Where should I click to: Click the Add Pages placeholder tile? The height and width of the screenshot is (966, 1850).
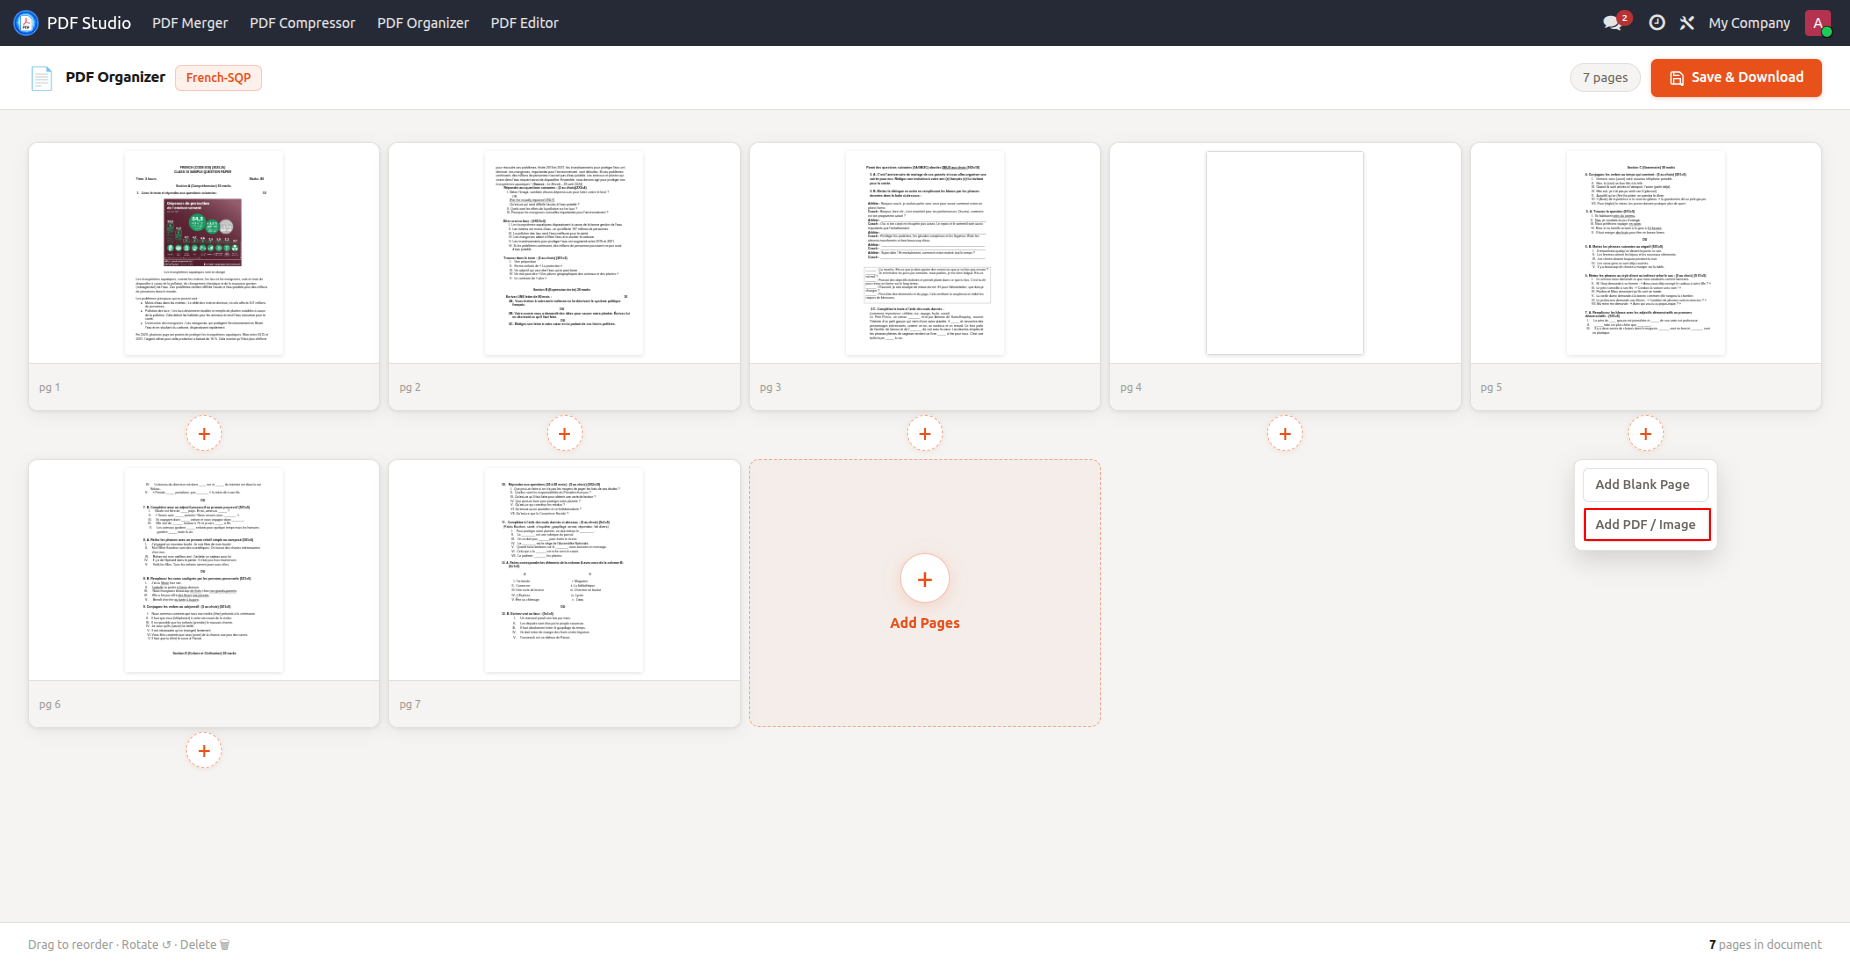pyautogui.click(x=925, y=593)
